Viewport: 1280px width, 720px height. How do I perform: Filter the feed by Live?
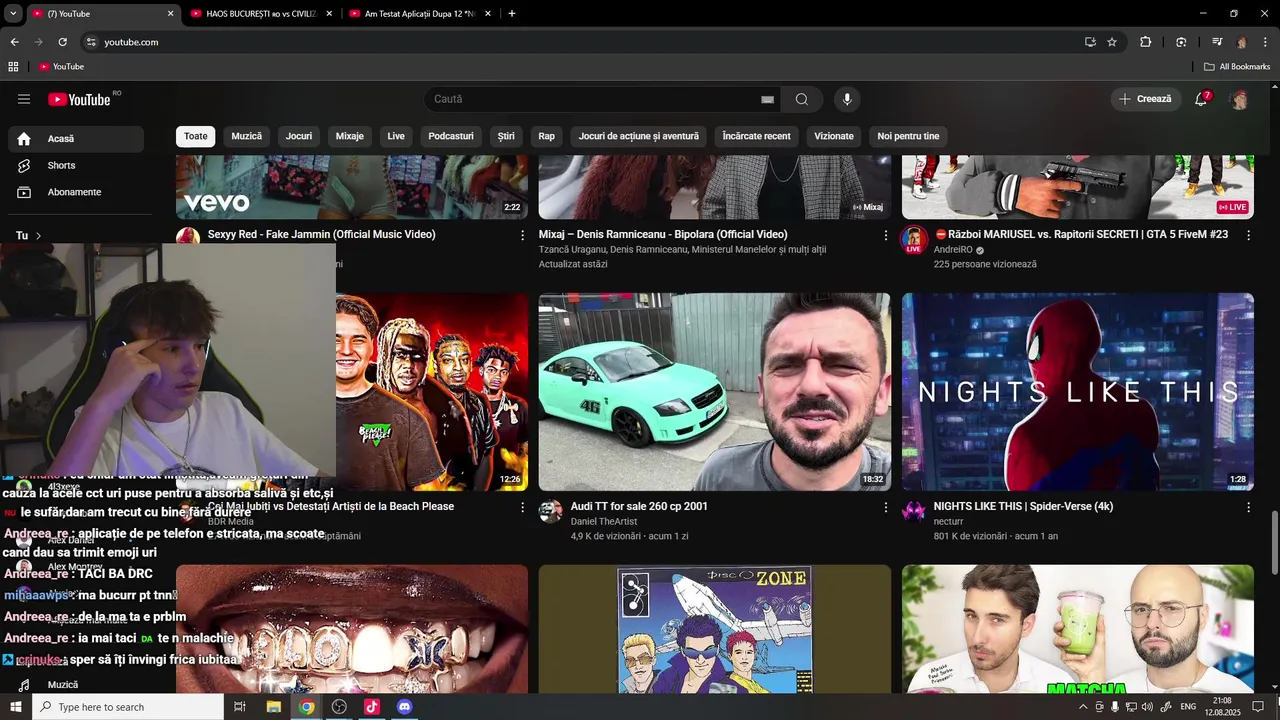point(396,136)
